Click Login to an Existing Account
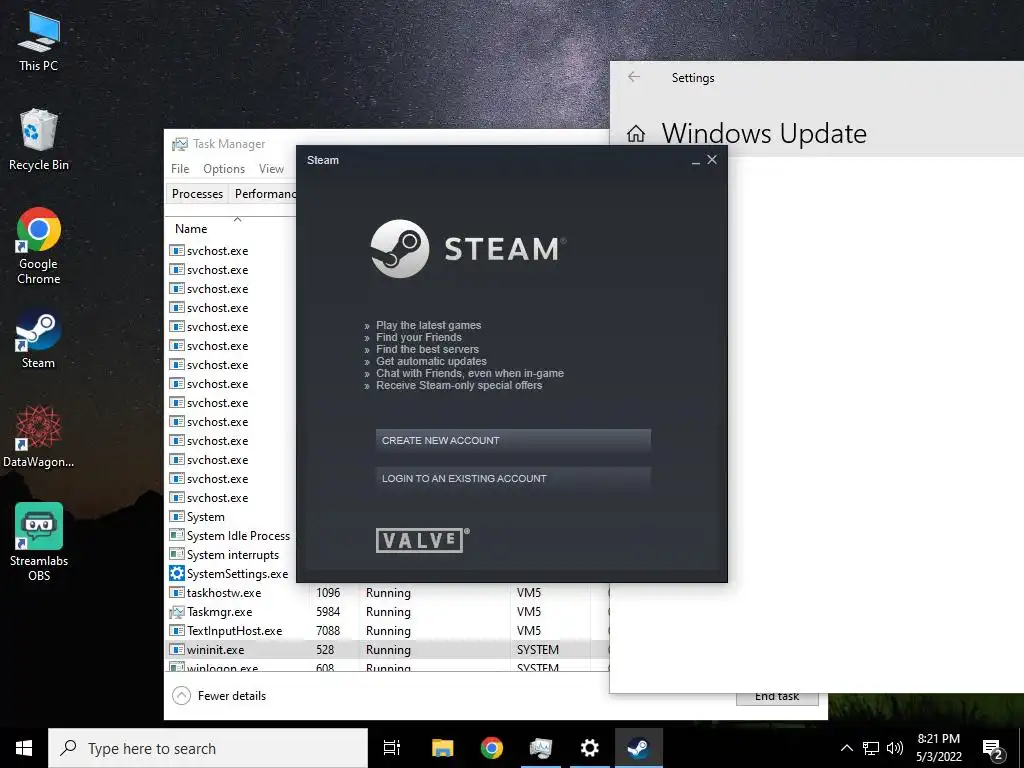Image resolution: width=1024 pixels, height=768 pixels. 513,479
